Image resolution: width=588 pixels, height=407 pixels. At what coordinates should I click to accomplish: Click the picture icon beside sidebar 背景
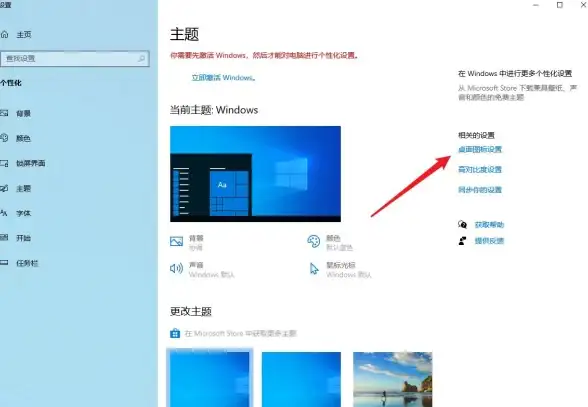tap(4, 113)
